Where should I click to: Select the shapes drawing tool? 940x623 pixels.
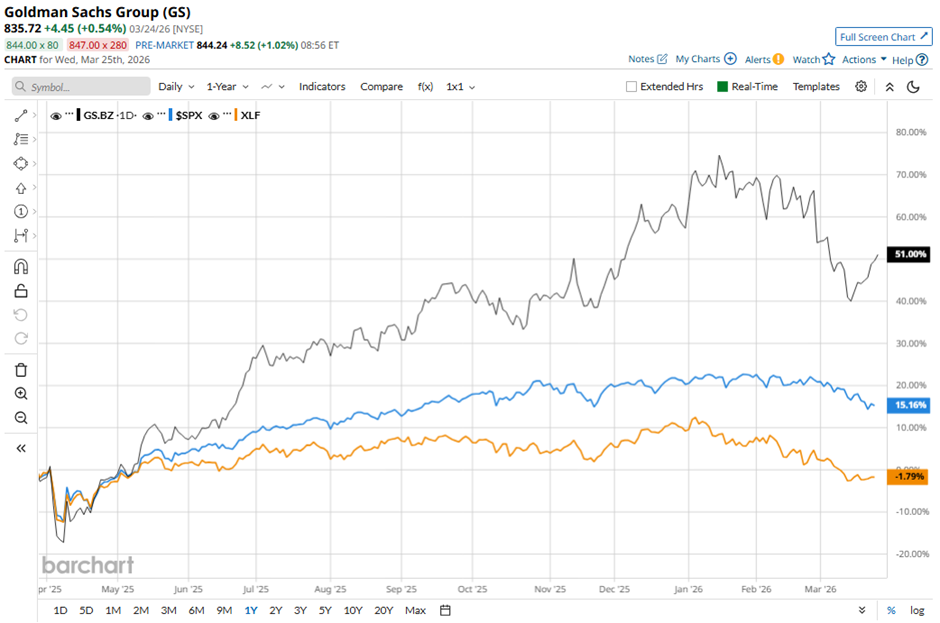(x=20, y=164)
